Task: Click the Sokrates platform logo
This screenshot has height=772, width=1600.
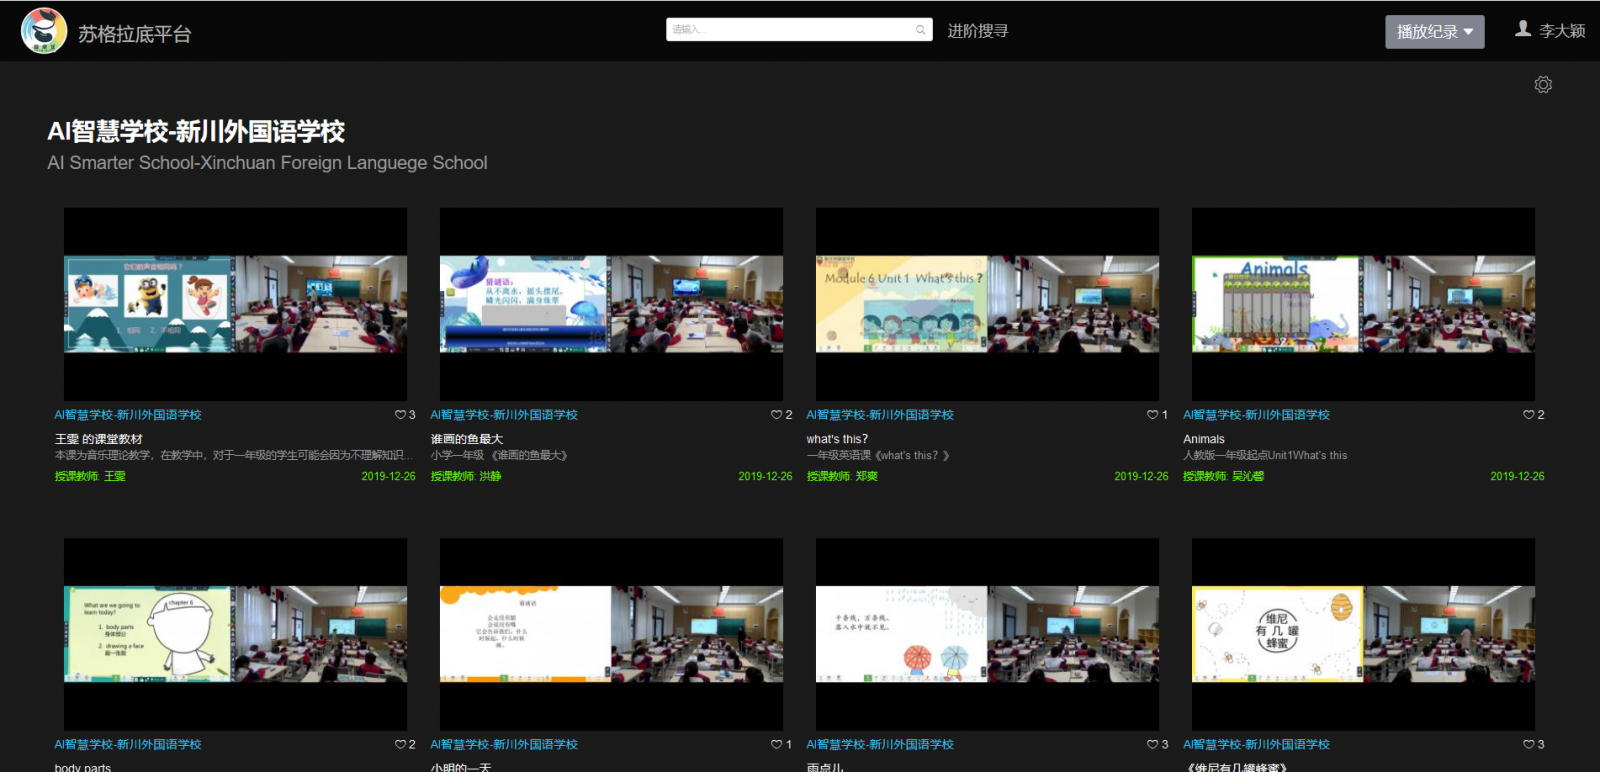Action: [x=44, y=31]
